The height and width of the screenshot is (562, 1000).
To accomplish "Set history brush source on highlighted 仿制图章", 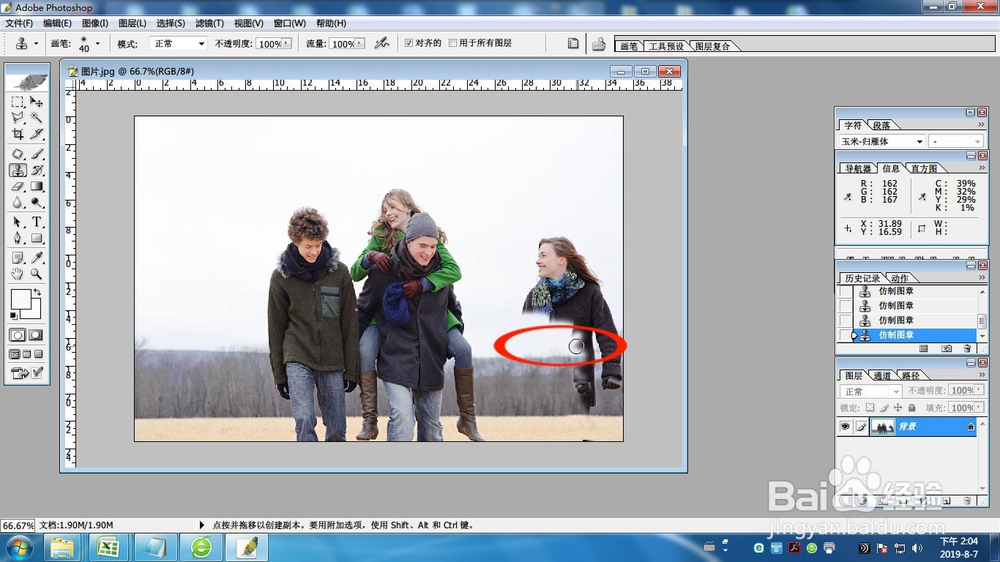I will click(x=845, y=335).
